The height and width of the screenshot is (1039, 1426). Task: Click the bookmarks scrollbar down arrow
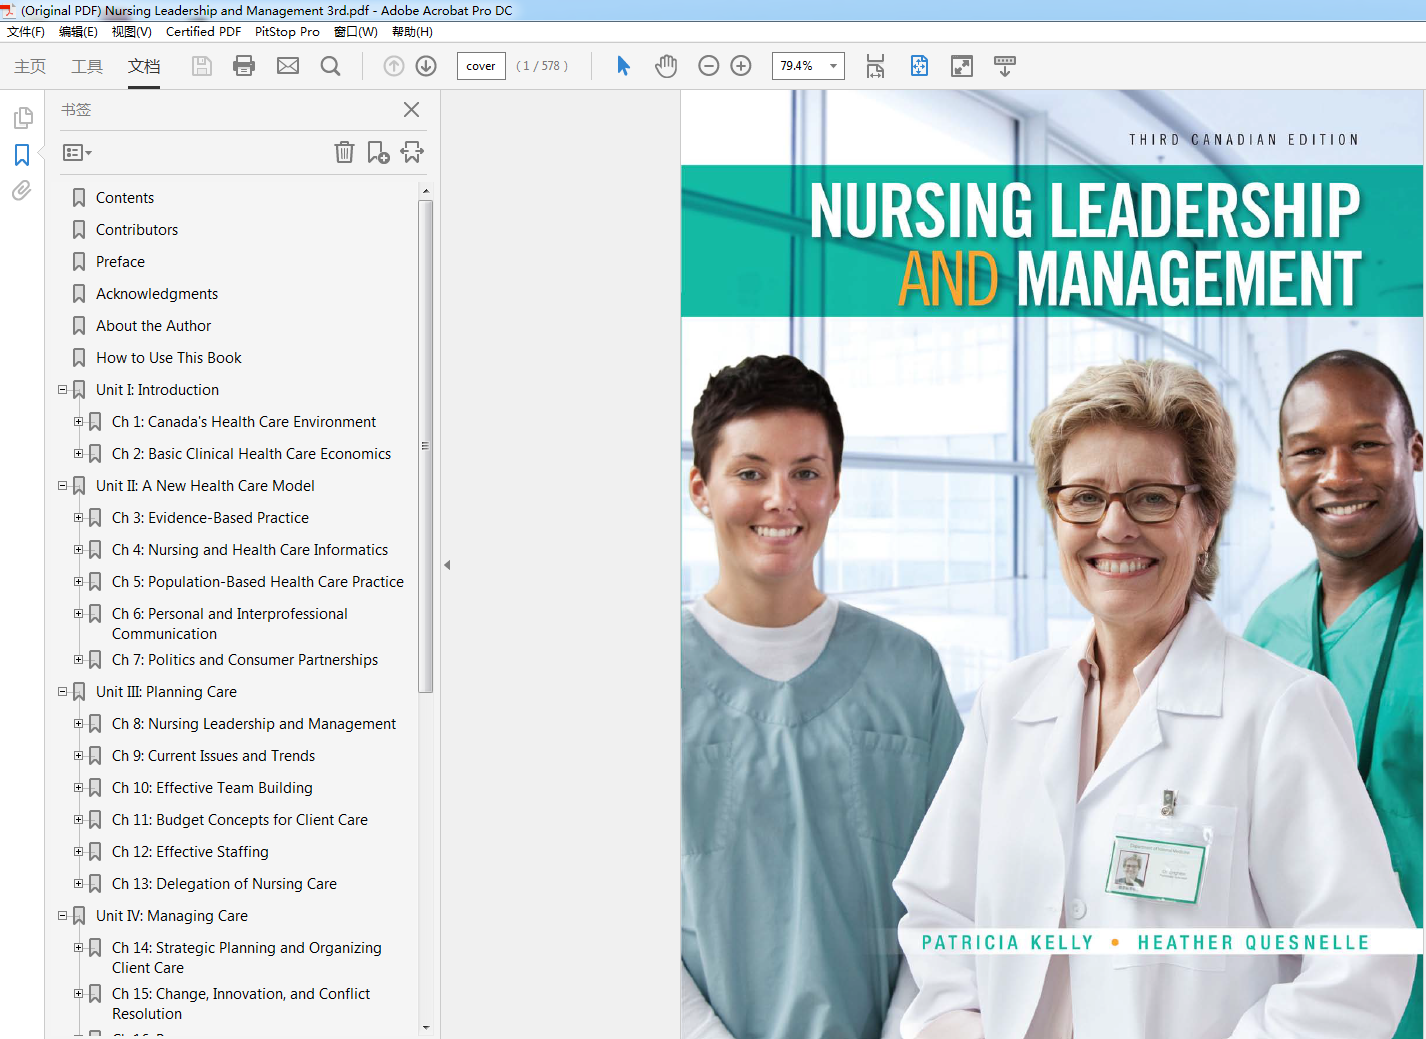point(426,1027)
